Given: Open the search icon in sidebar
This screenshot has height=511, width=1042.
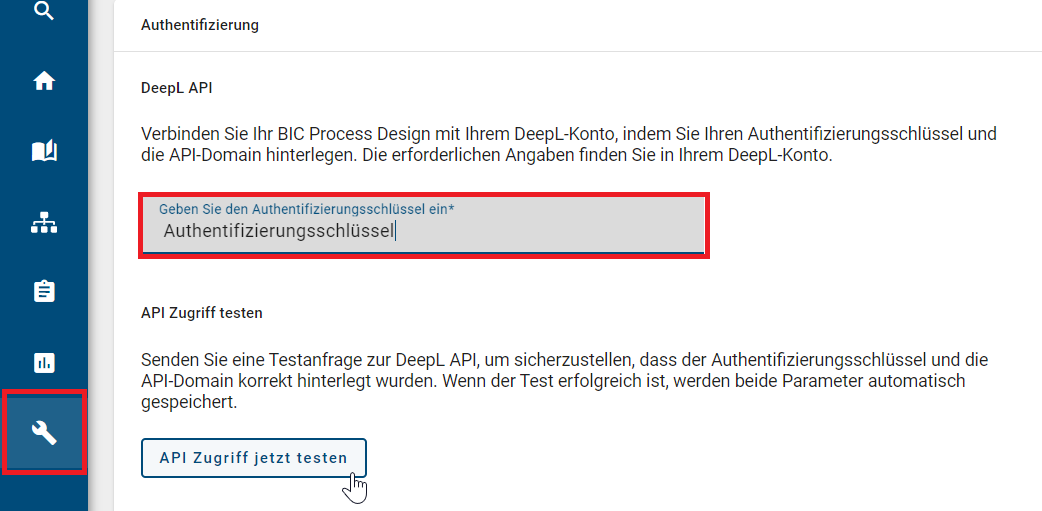Looking at the screenshot, I should pos(44,11).
